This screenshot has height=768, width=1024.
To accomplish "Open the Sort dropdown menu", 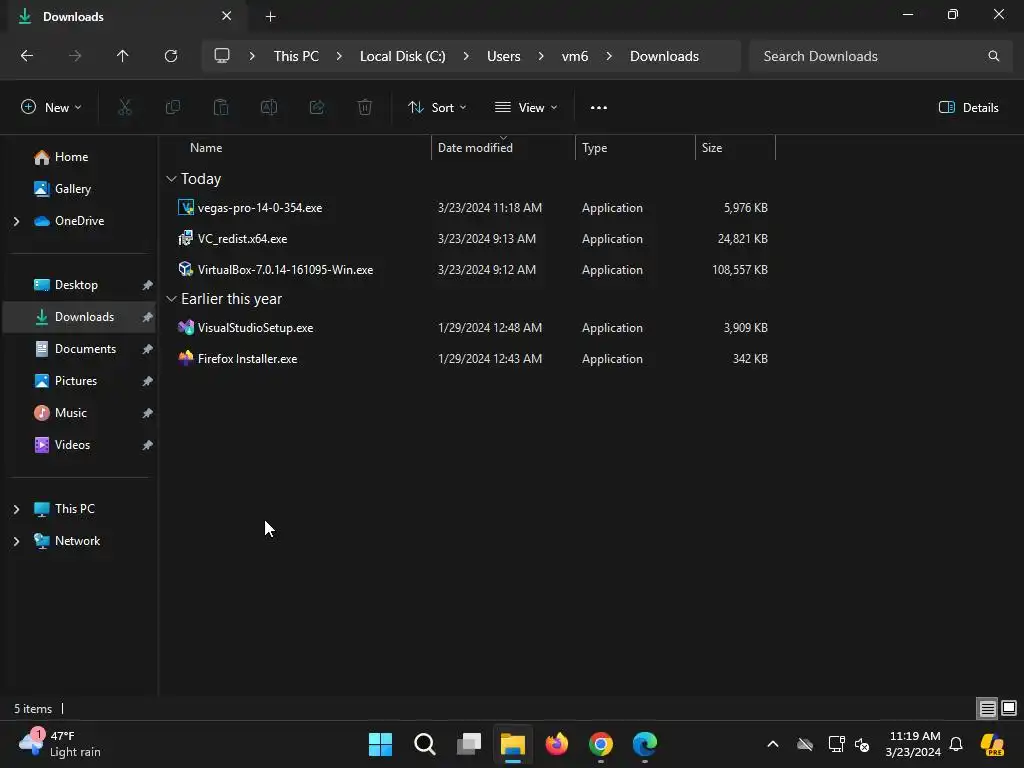I will (x=437, y=108).
